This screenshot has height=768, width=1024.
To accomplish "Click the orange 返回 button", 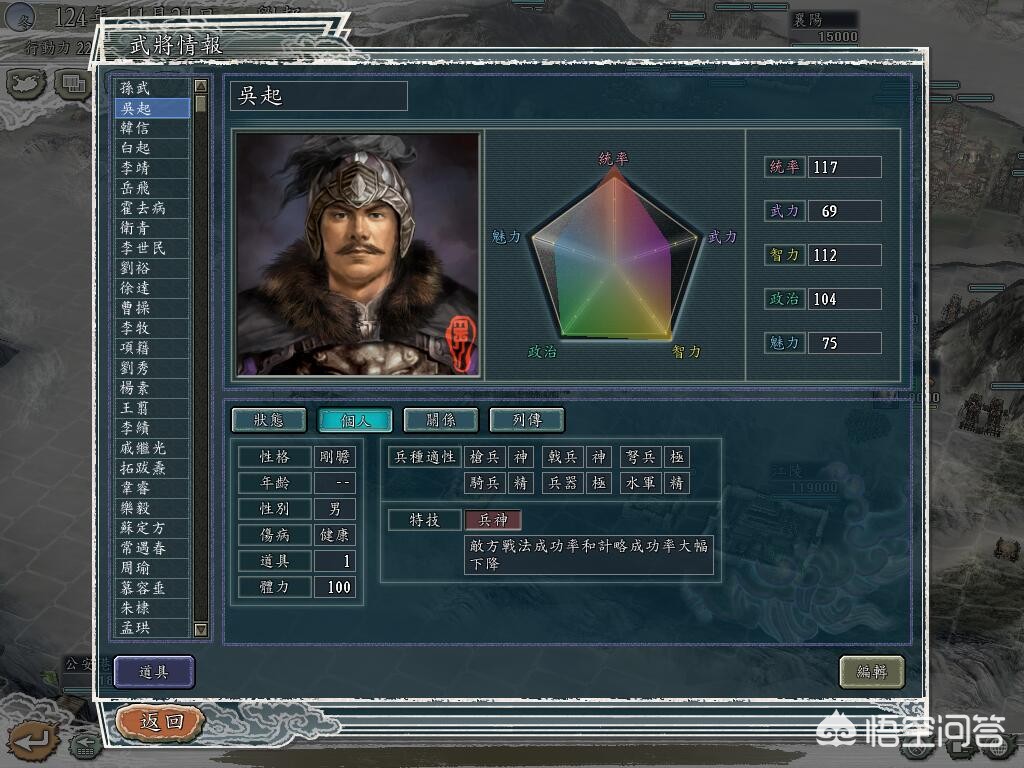I will tap(161, 721).
